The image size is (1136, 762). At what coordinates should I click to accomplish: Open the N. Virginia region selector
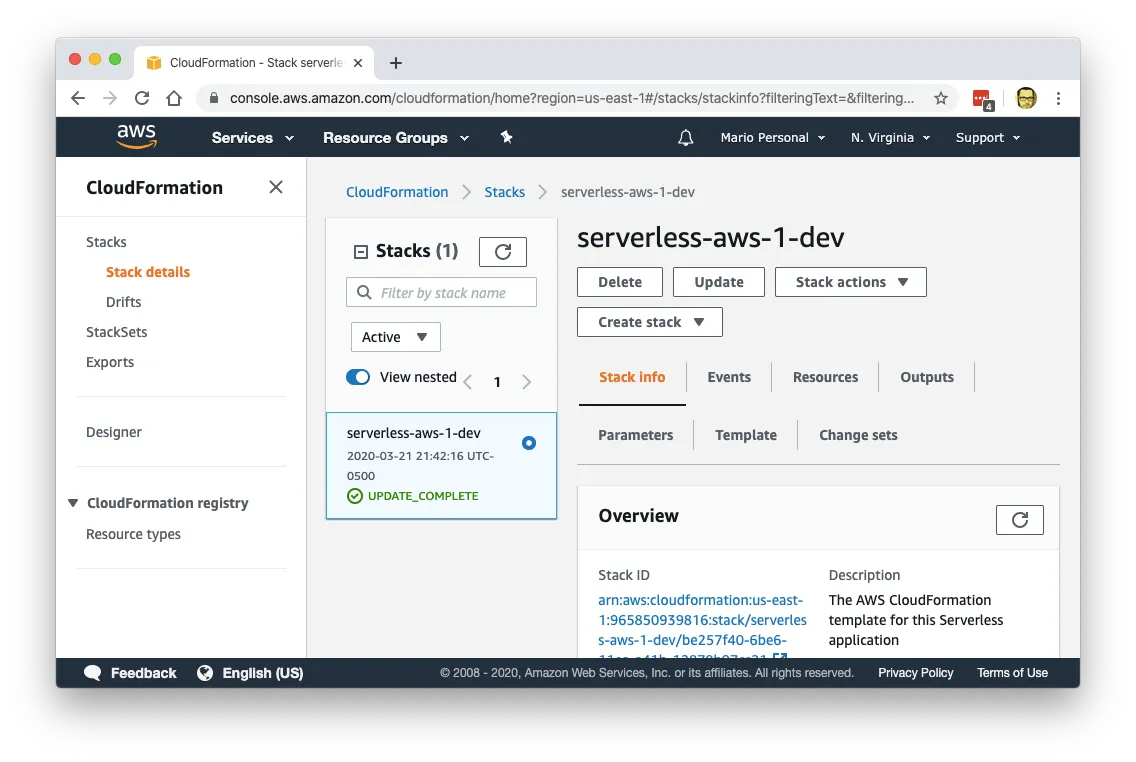[890, 138]
